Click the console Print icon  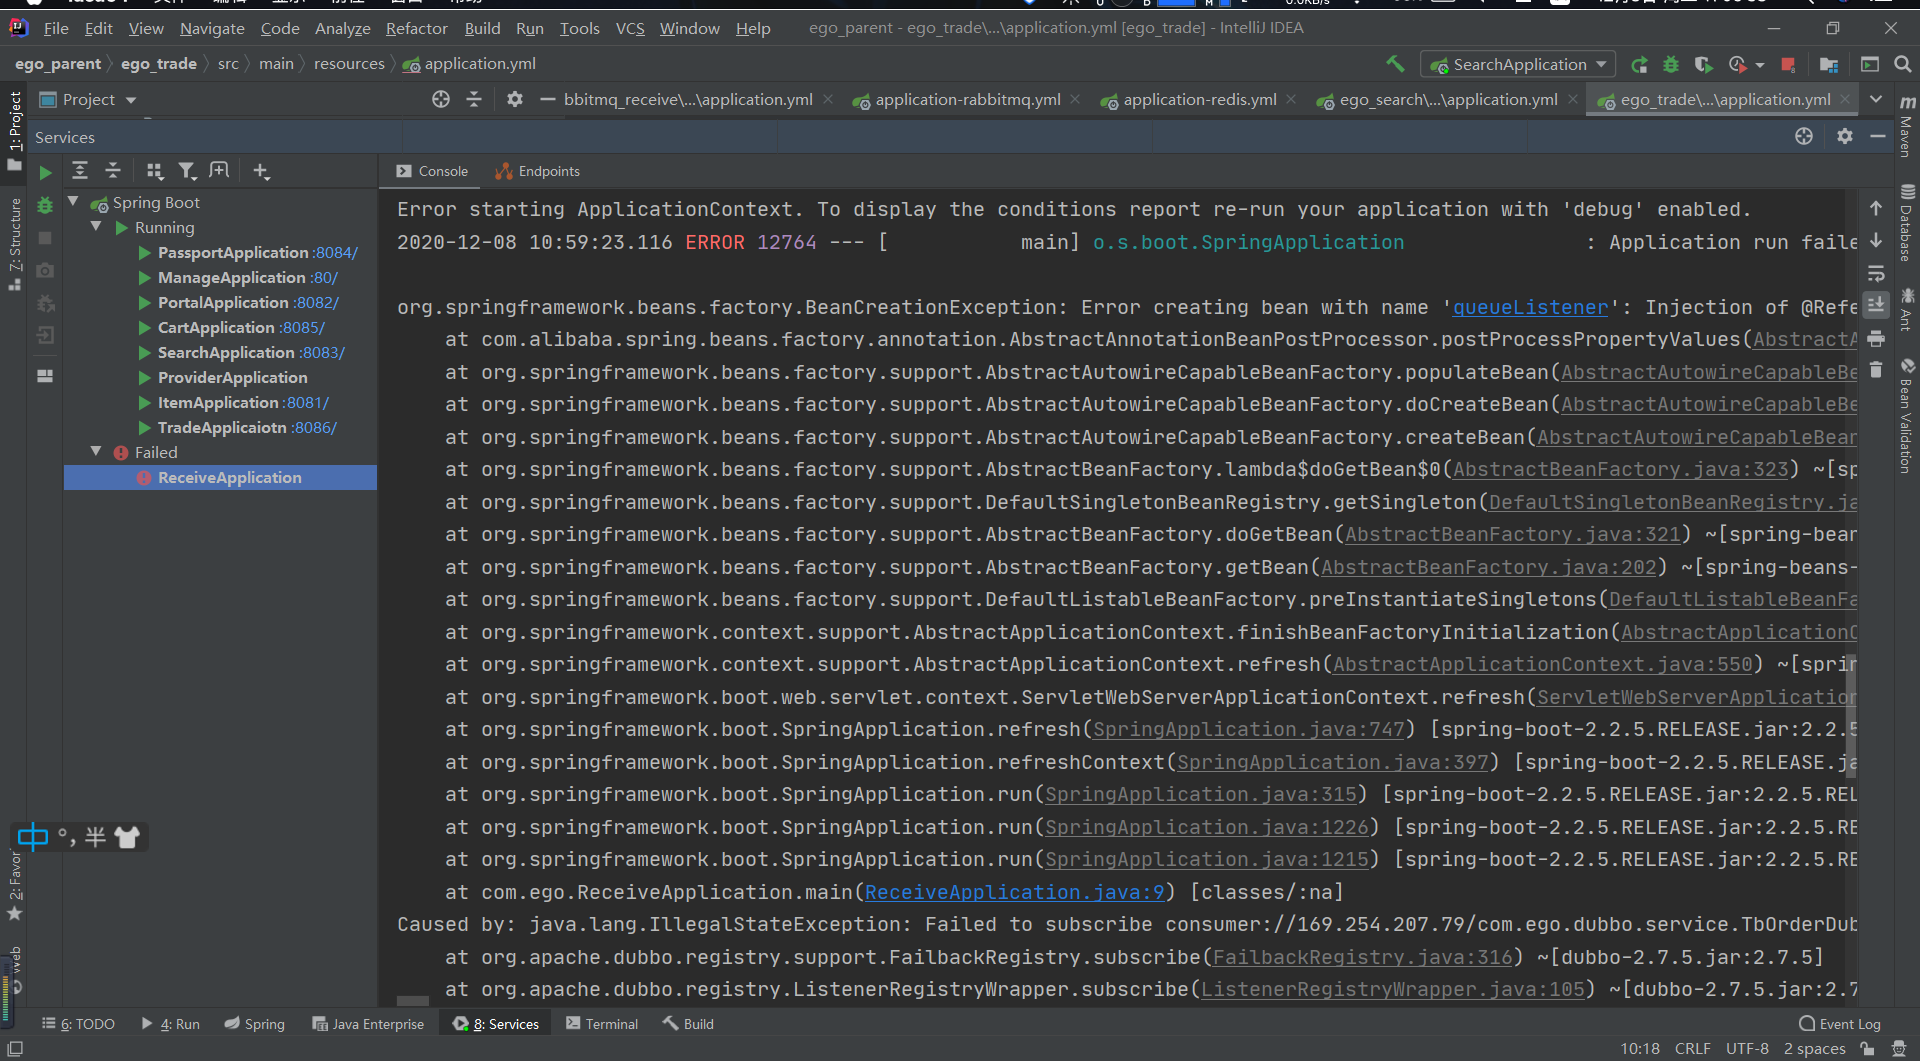point(1876,338)
